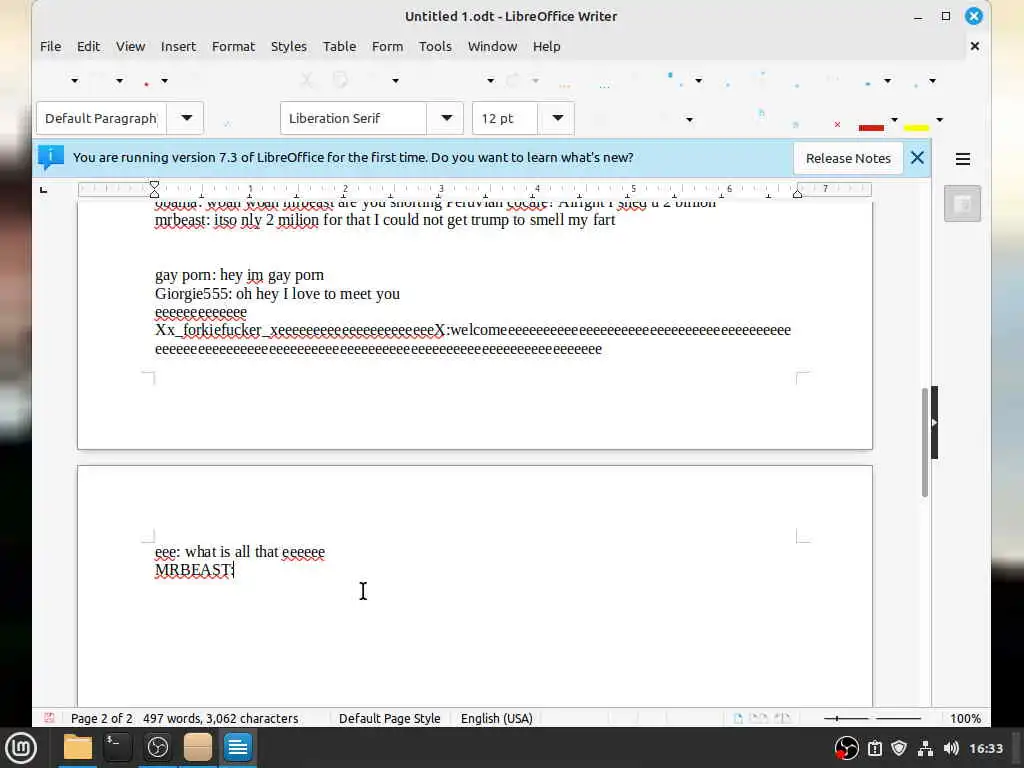Click the LibreOffice Writer taskbar icon
Screen dimensions: 1024x768
point(238,748)
